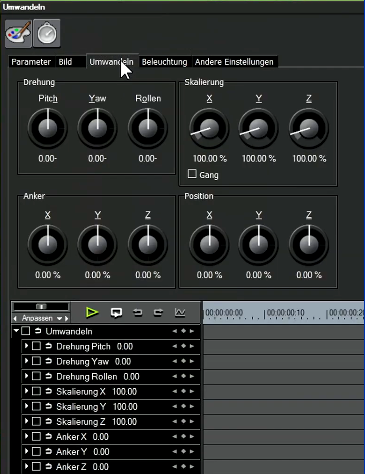Click the paint palette effects icon
365x474 pixels.
pyautogui.click(x=18, y=33)
